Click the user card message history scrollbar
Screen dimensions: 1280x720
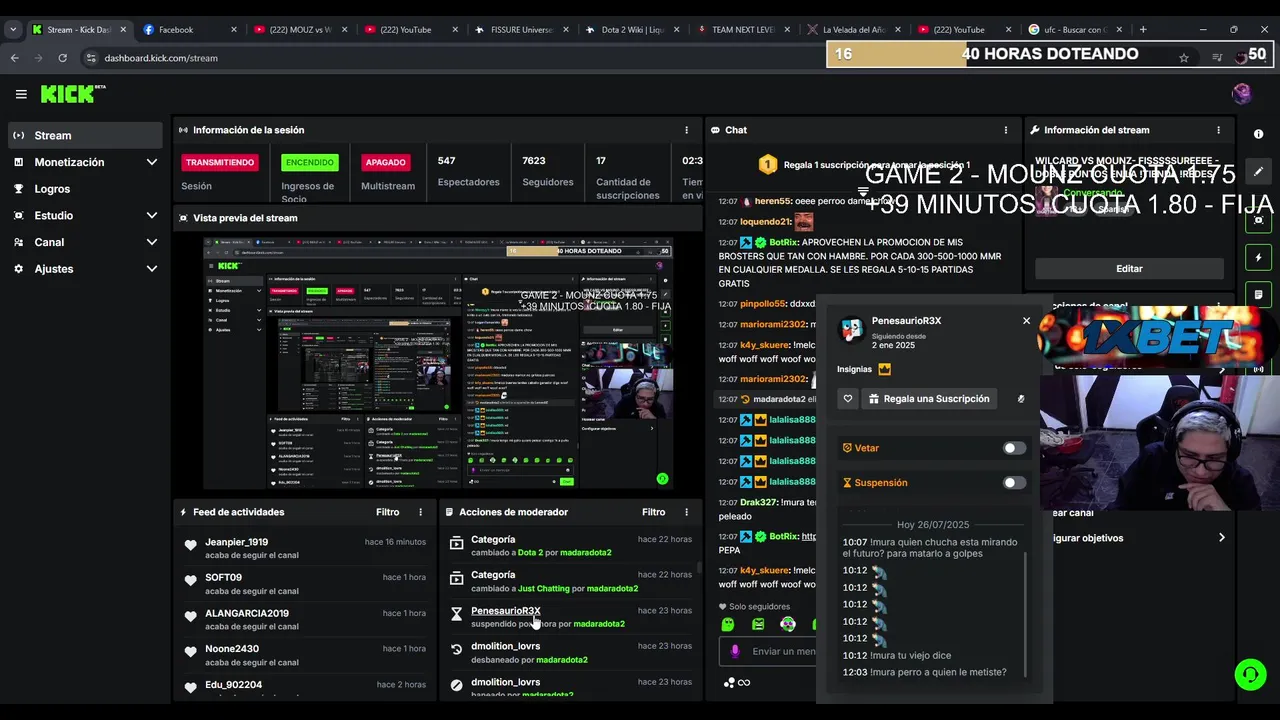point(1026,615)
